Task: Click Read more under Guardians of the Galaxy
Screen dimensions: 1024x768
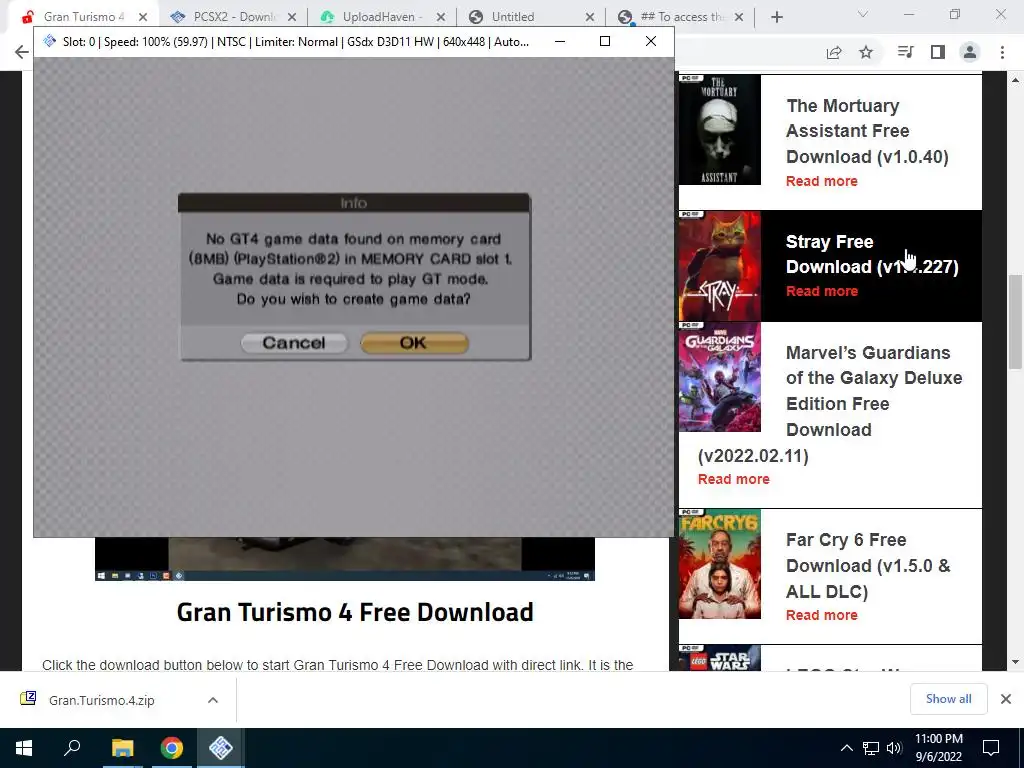Action: point(733,479)
